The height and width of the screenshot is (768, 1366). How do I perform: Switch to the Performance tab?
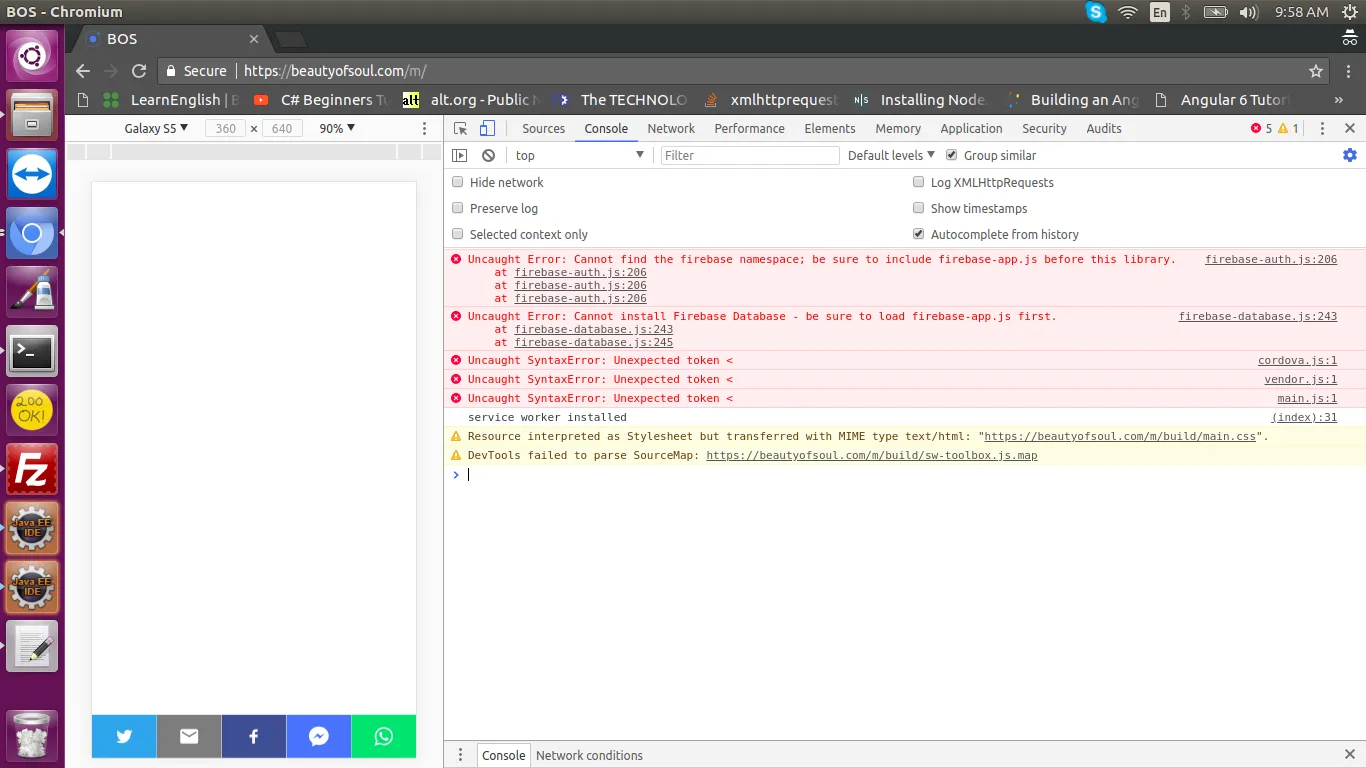[749, 129]
